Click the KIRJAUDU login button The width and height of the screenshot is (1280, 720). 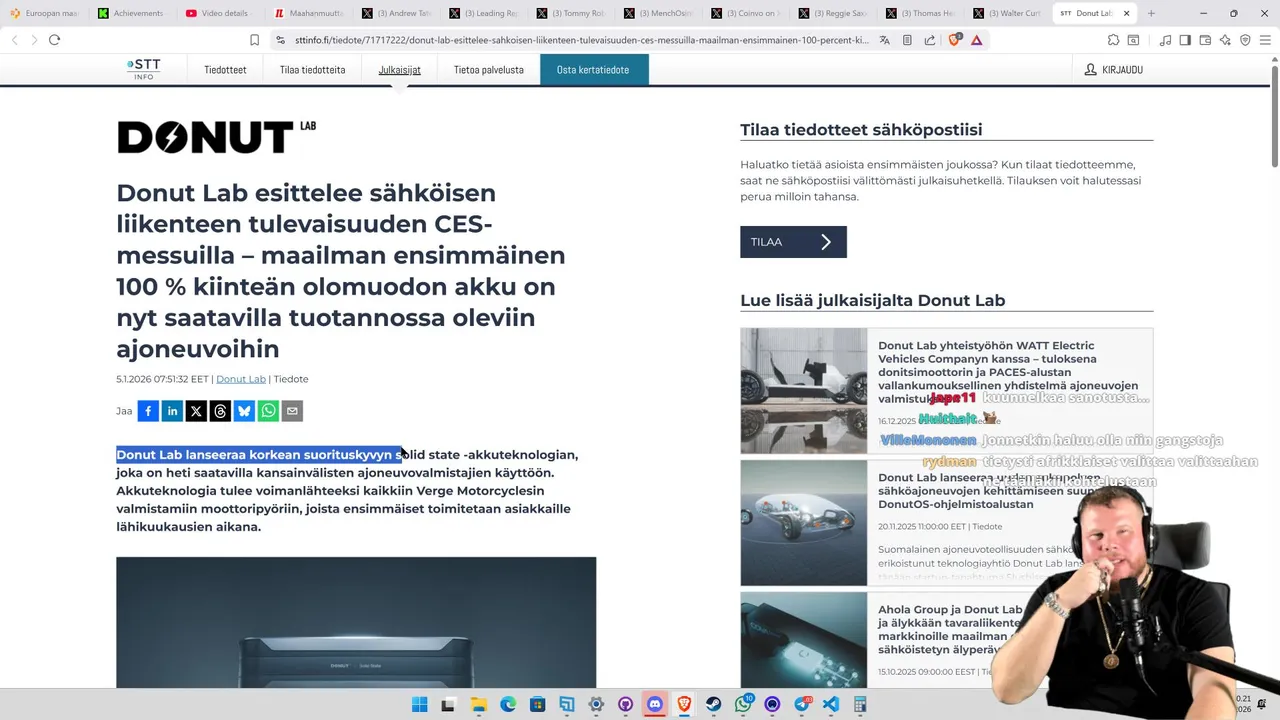point(1113,70)
